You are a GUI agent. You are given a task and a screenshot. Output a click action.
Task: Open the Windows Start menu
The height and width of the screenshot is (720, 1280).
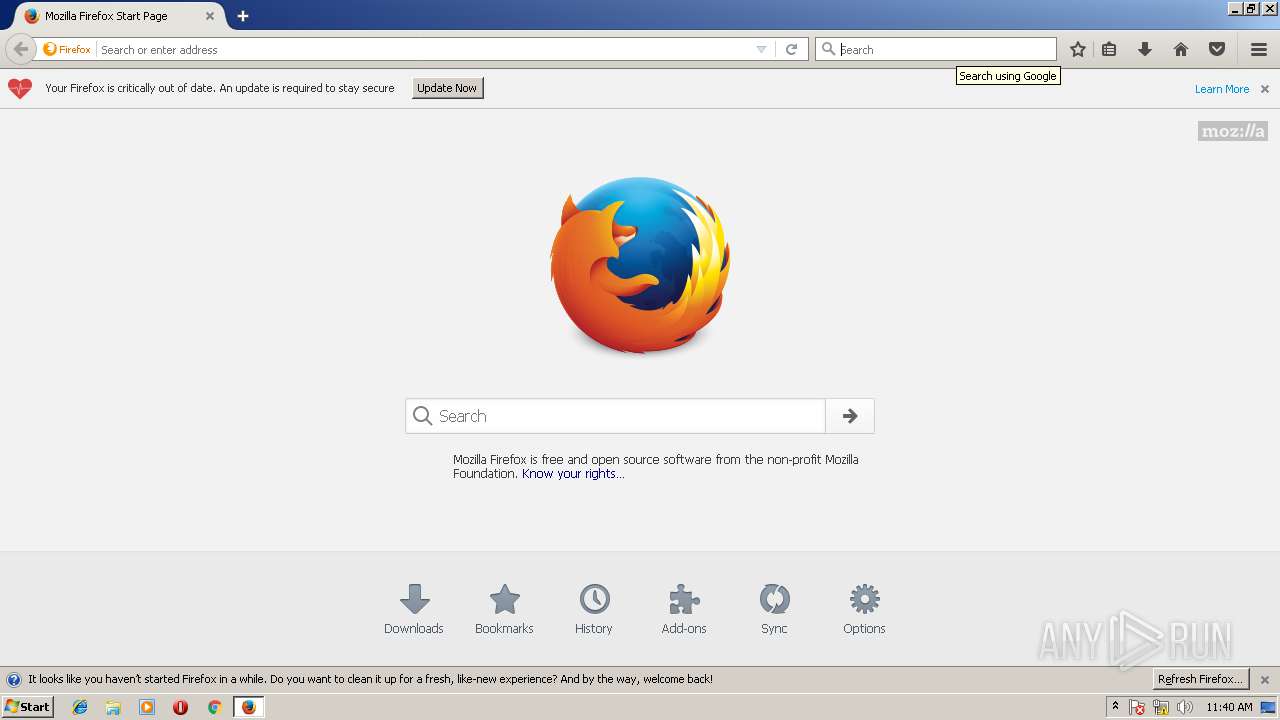tap(27, 707)
